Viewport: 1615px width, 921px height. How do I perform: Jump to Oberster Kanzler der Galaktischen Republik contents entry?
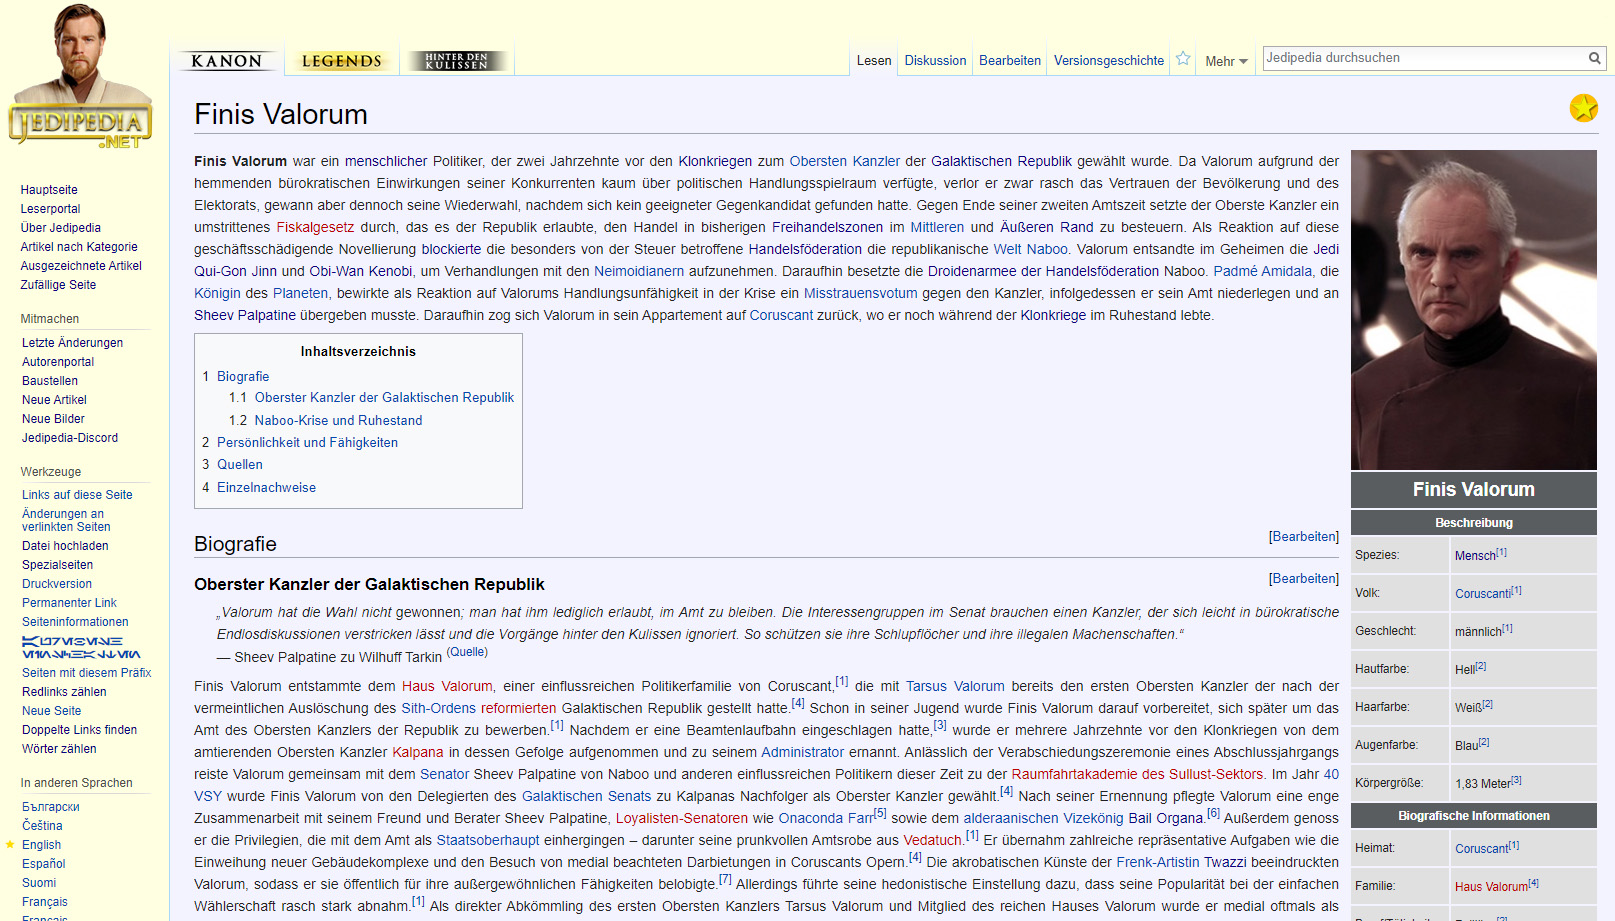[384, 398]
